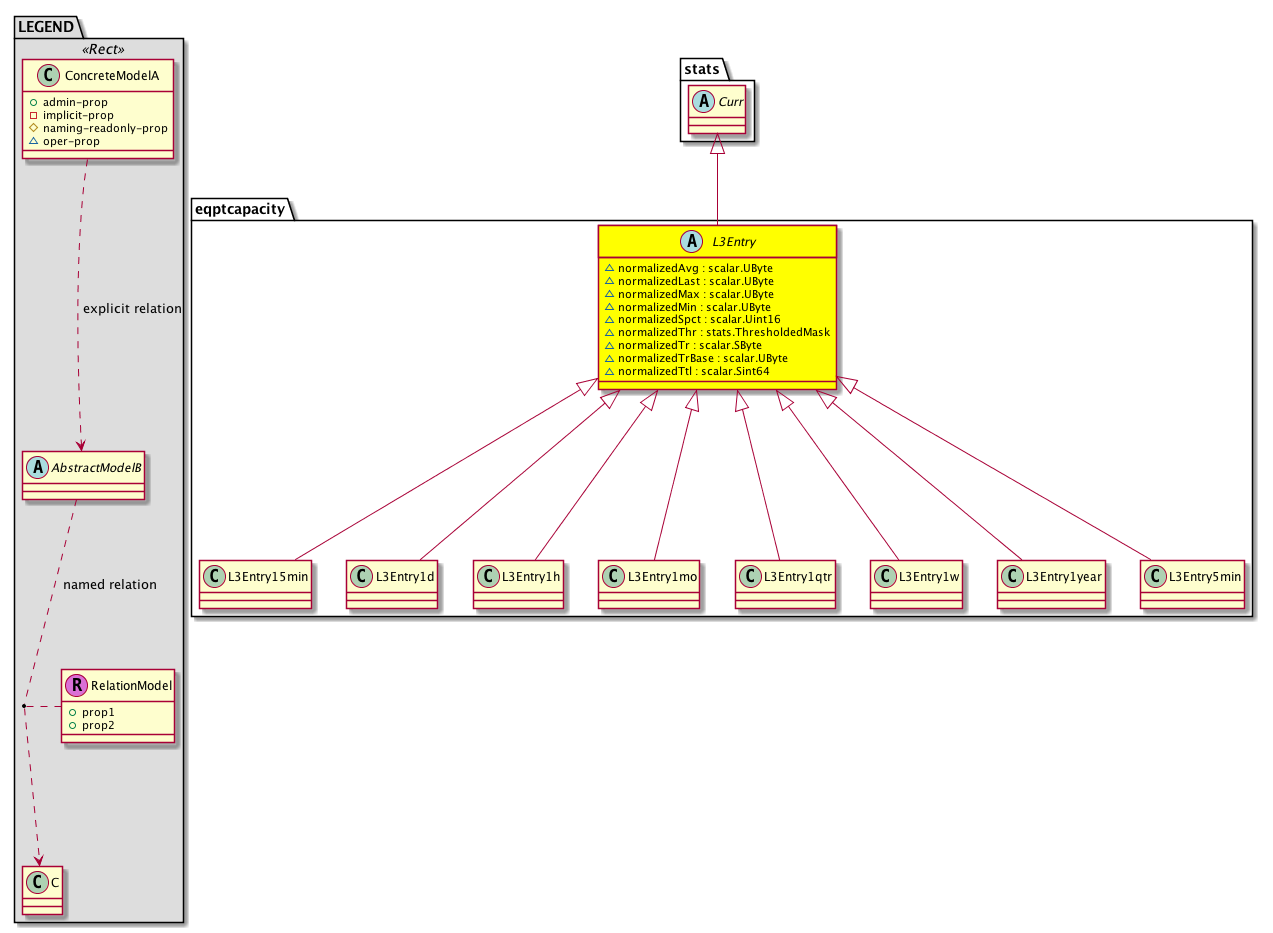This screenshot has height=933, width=1273.
Task: Click the L3Entry1mo class label
Action: pos(660,576)
